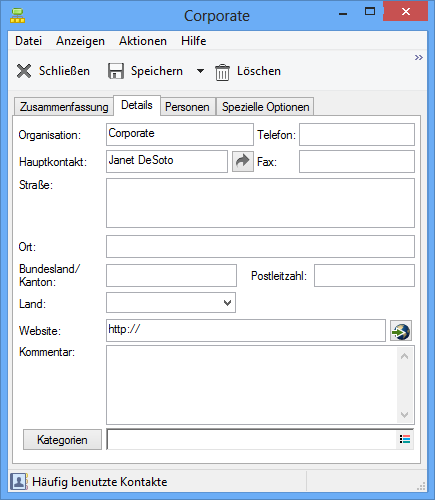Image resolution: width=435 pixels, height=500 pixels.
Task: Open website with the globe icon
Action: pyautogui.click(x=401, y=331)
